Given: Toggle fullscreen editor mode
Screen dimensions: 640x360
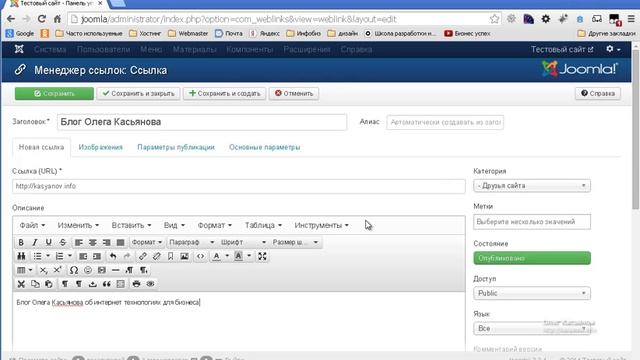Looking at the screenshot, I should [262, 256].
